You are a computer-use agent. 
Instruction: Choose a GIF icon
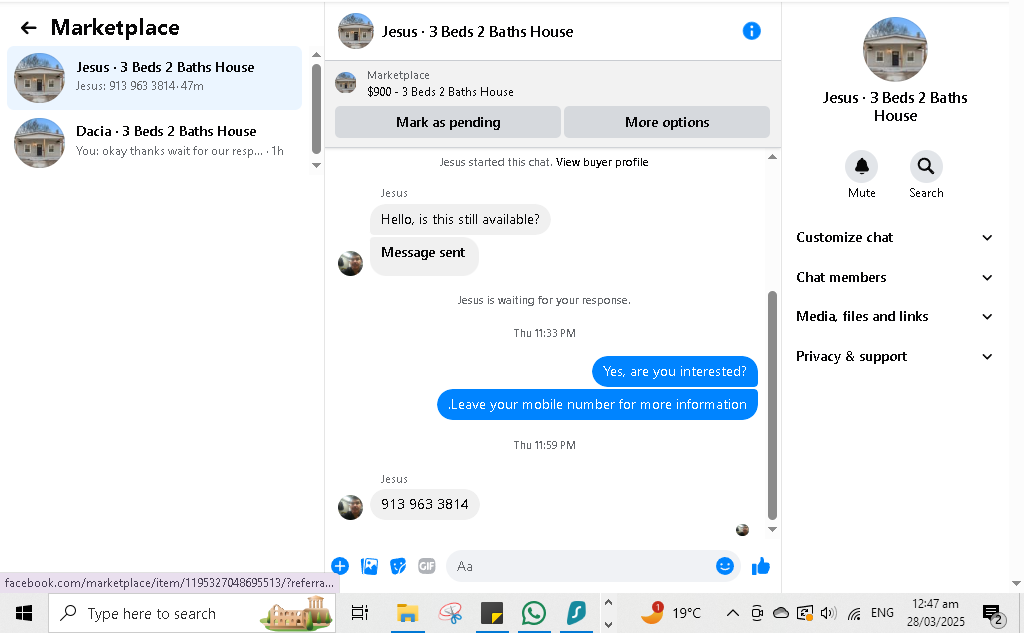click(426, 566)
